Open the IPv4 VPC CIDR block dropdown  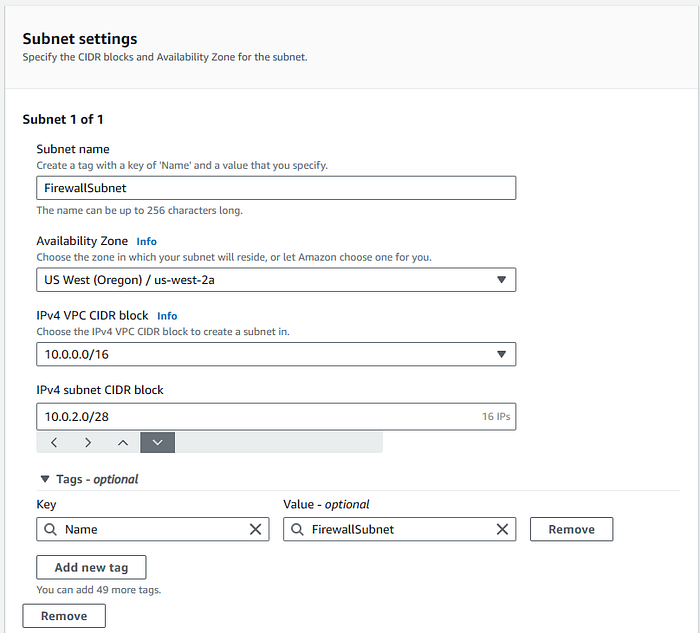(x=276, y=354)
